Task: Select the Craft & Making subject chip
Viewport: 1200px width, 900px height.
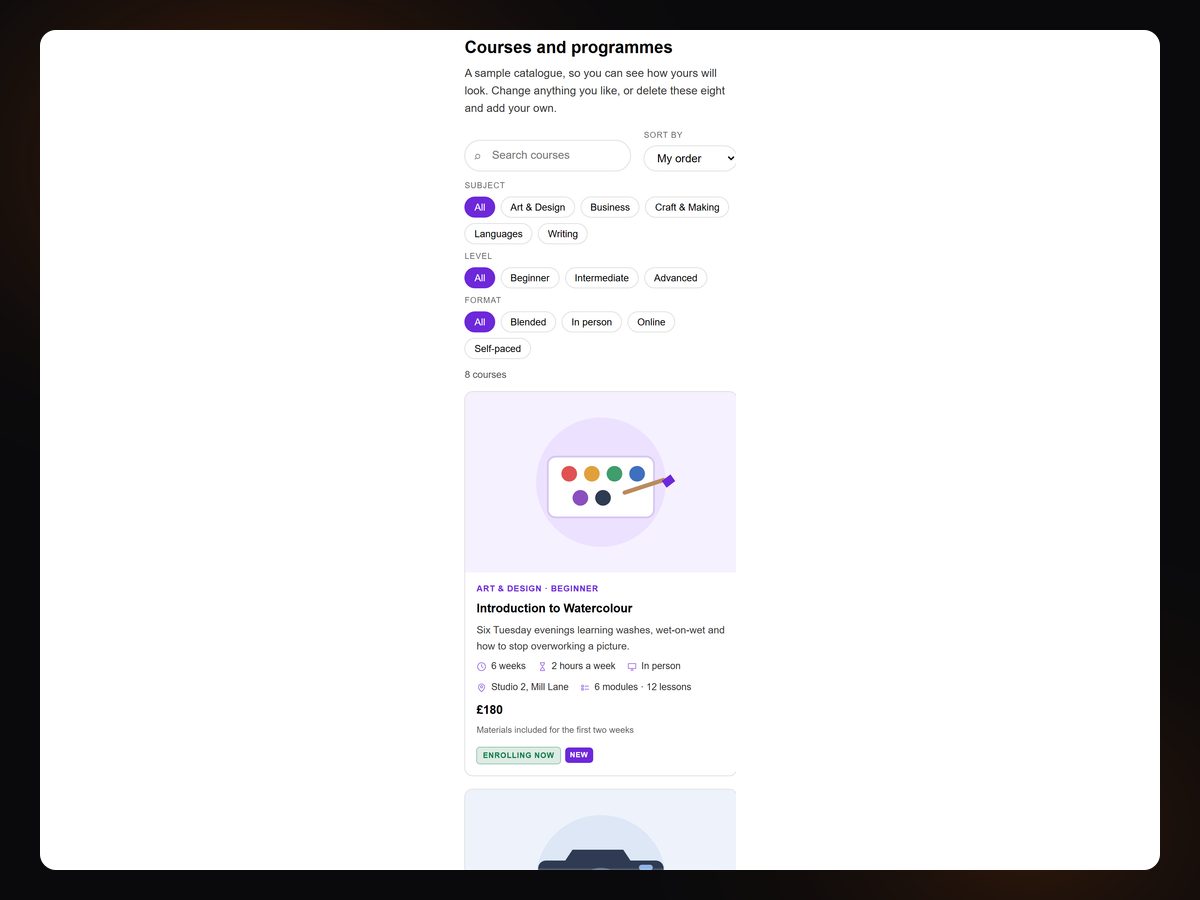Action: (x=687, y=207)
